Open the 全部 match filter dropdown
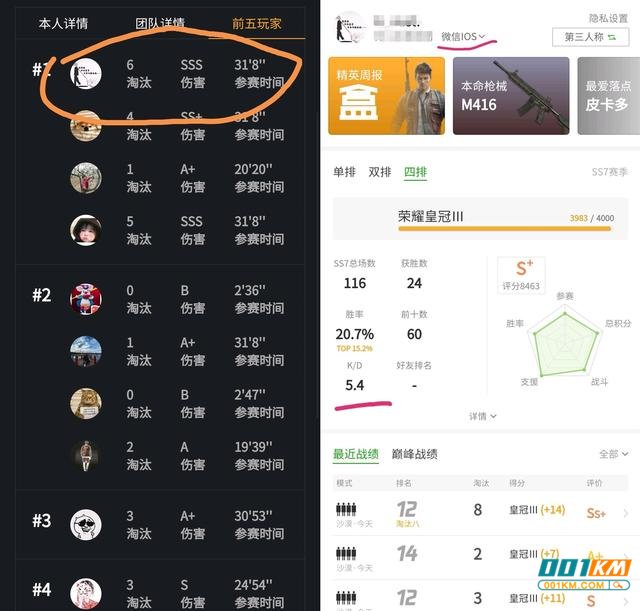640x611 pixels. tap(613, 454)
